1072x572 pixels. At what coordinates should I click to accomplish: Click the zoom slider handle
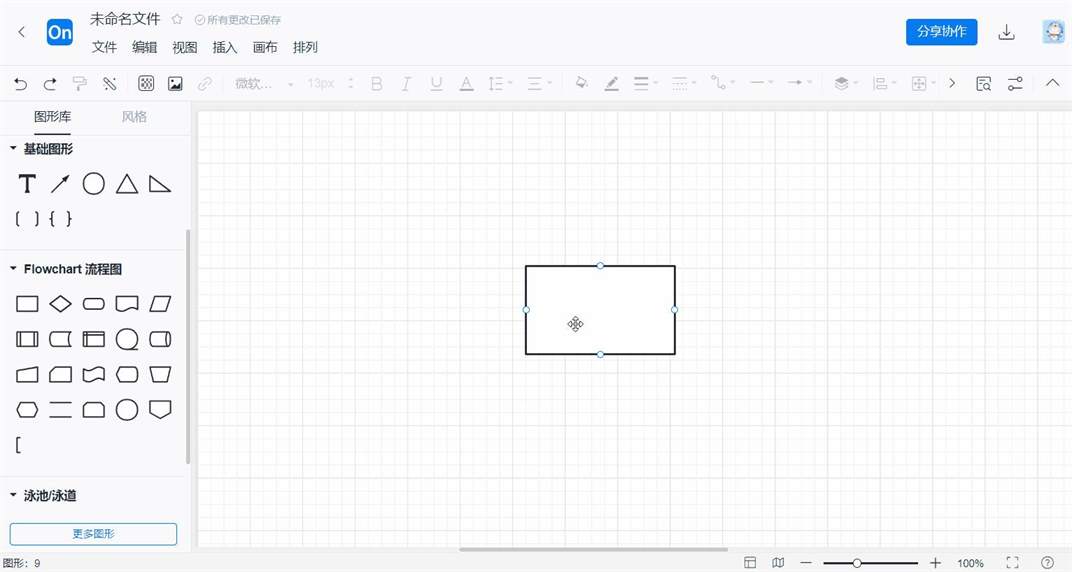tap(857, 563)
